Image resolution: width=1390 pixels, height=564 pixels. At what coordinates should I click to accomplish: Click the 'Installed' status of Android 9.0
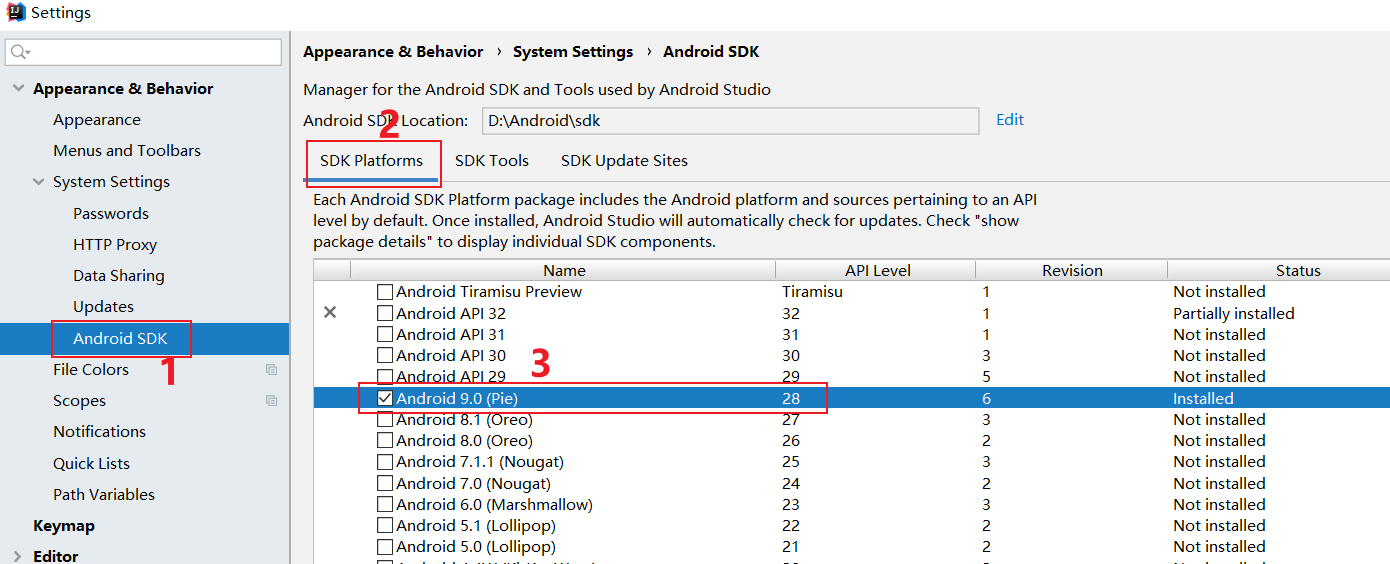(x=1203, y=398)
